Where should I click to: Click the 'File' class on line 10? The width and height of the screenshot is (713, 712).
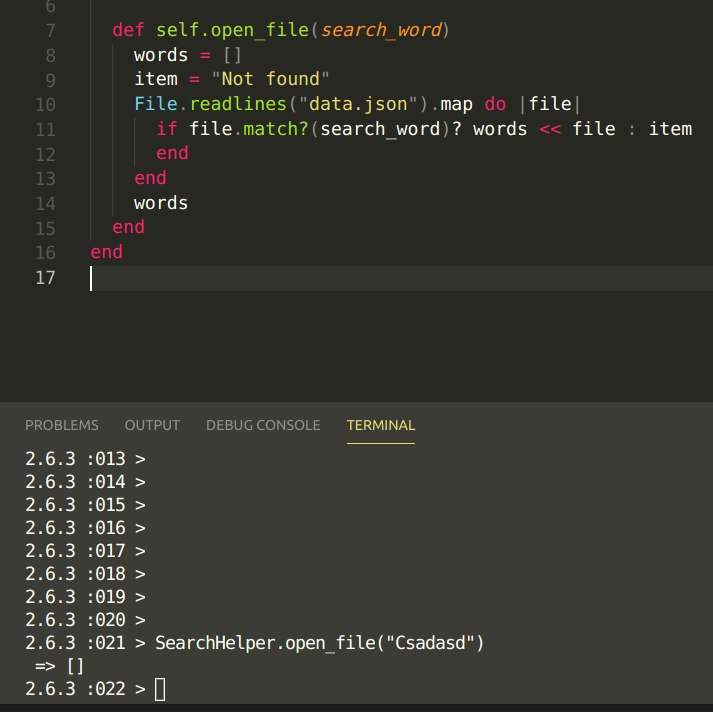(156, 104)
